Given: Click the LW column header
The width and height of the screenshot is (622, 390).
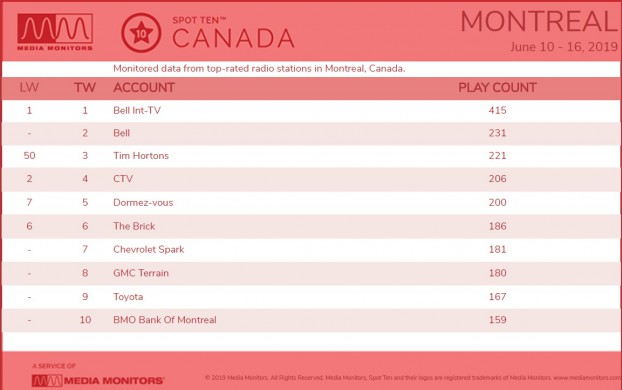Looking at the screenshot, I should point(29,88).
